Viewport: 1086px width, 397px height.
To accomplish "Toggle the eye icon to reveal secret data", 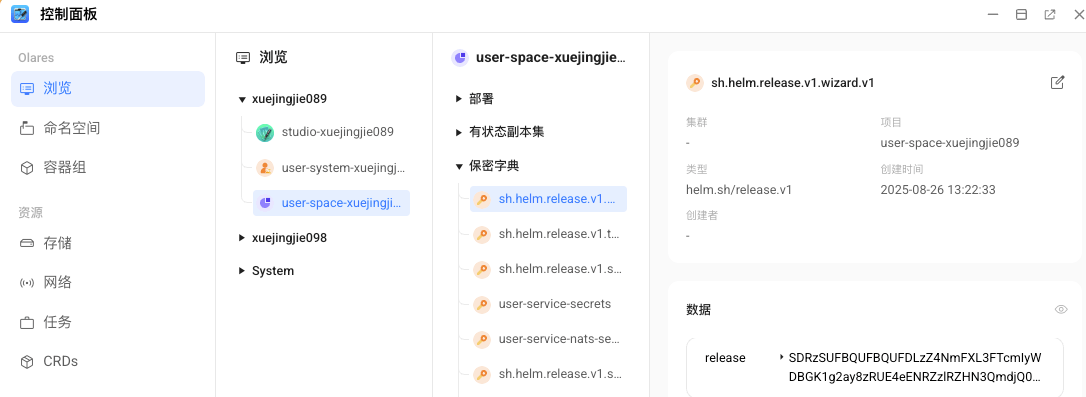I will (x=1060, y=309).
